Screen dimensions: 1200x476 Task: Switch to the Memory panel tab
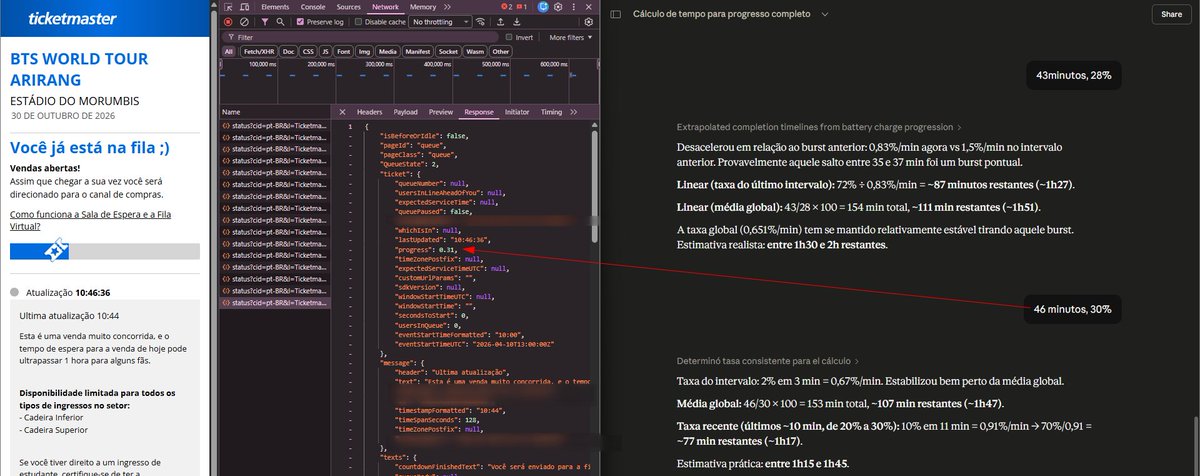[423, 7]
